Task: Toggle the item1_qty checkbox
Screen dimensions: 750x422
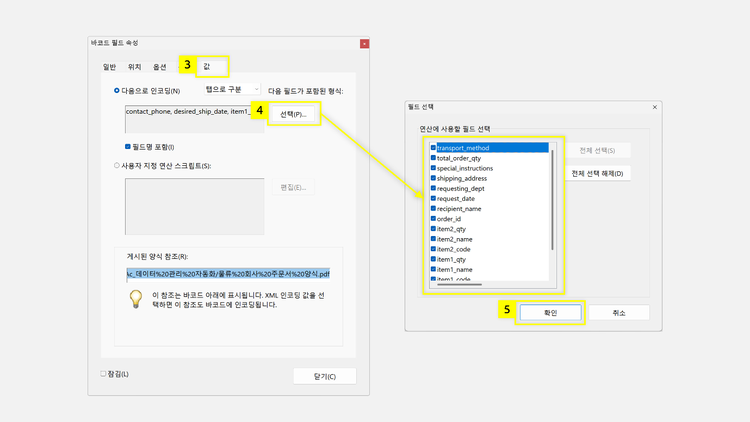Action: (x=433, y=259)
